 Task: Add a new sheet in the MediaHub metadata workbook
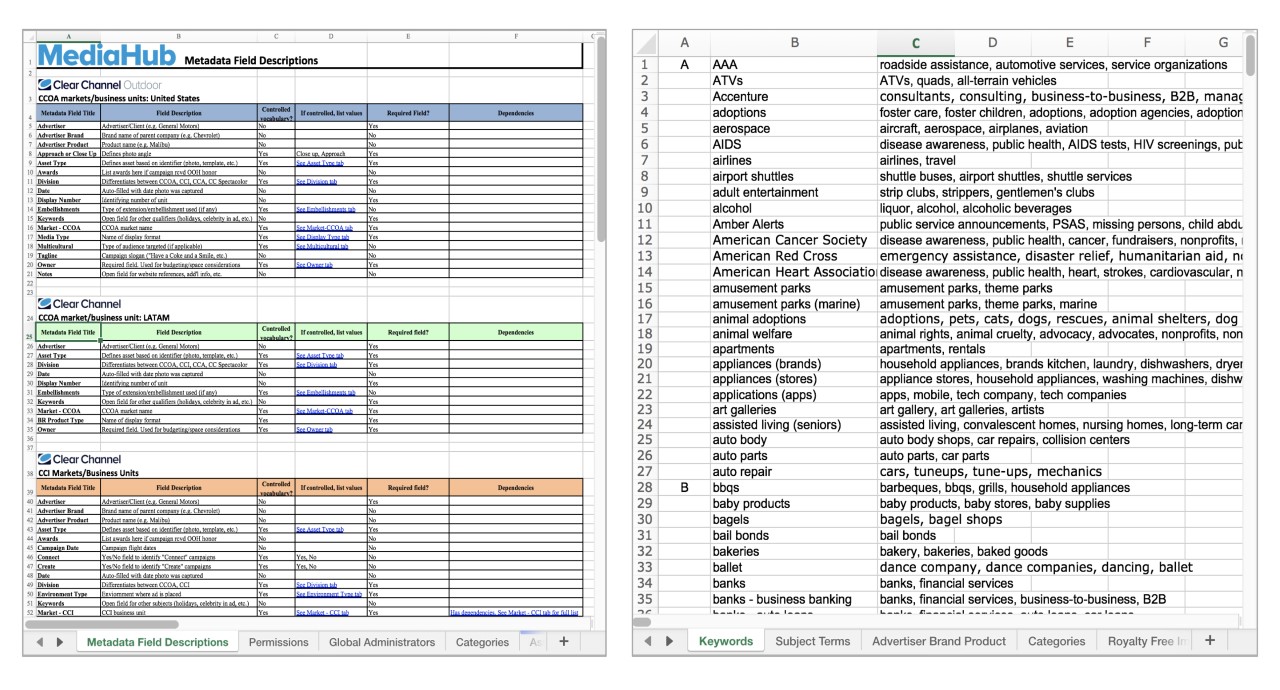(563, 642)
